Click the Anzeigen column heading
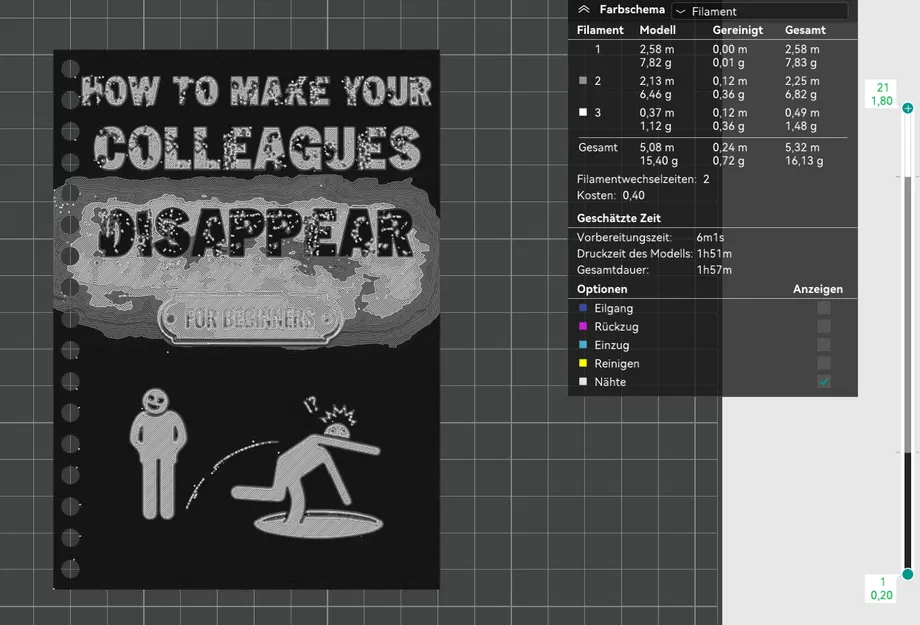This screenshot has width=920, height=625. (817, 289)
